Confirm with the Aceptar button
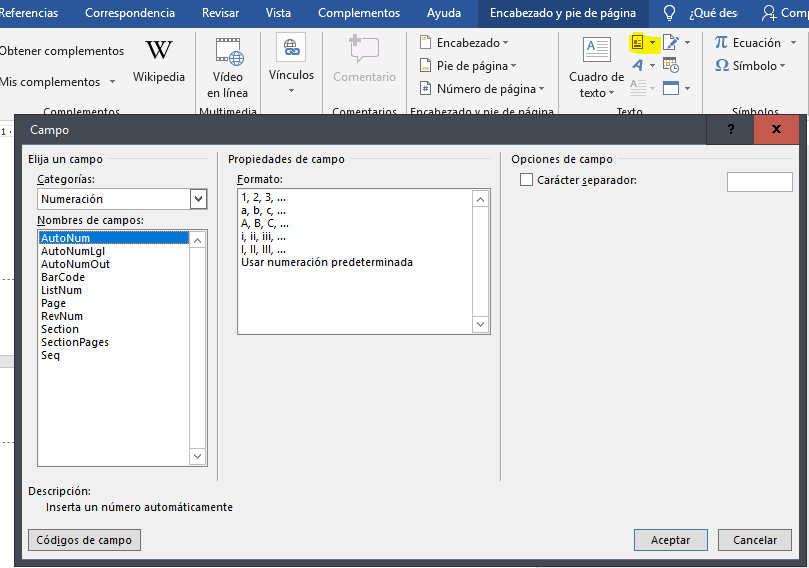 coord(670,540)
